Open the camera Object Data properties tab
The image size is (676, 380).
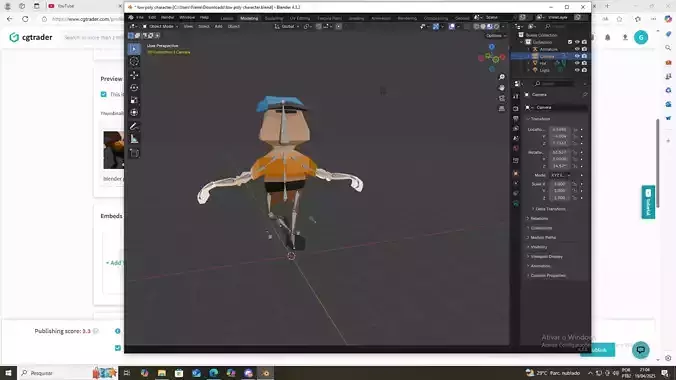pos(516,204)
